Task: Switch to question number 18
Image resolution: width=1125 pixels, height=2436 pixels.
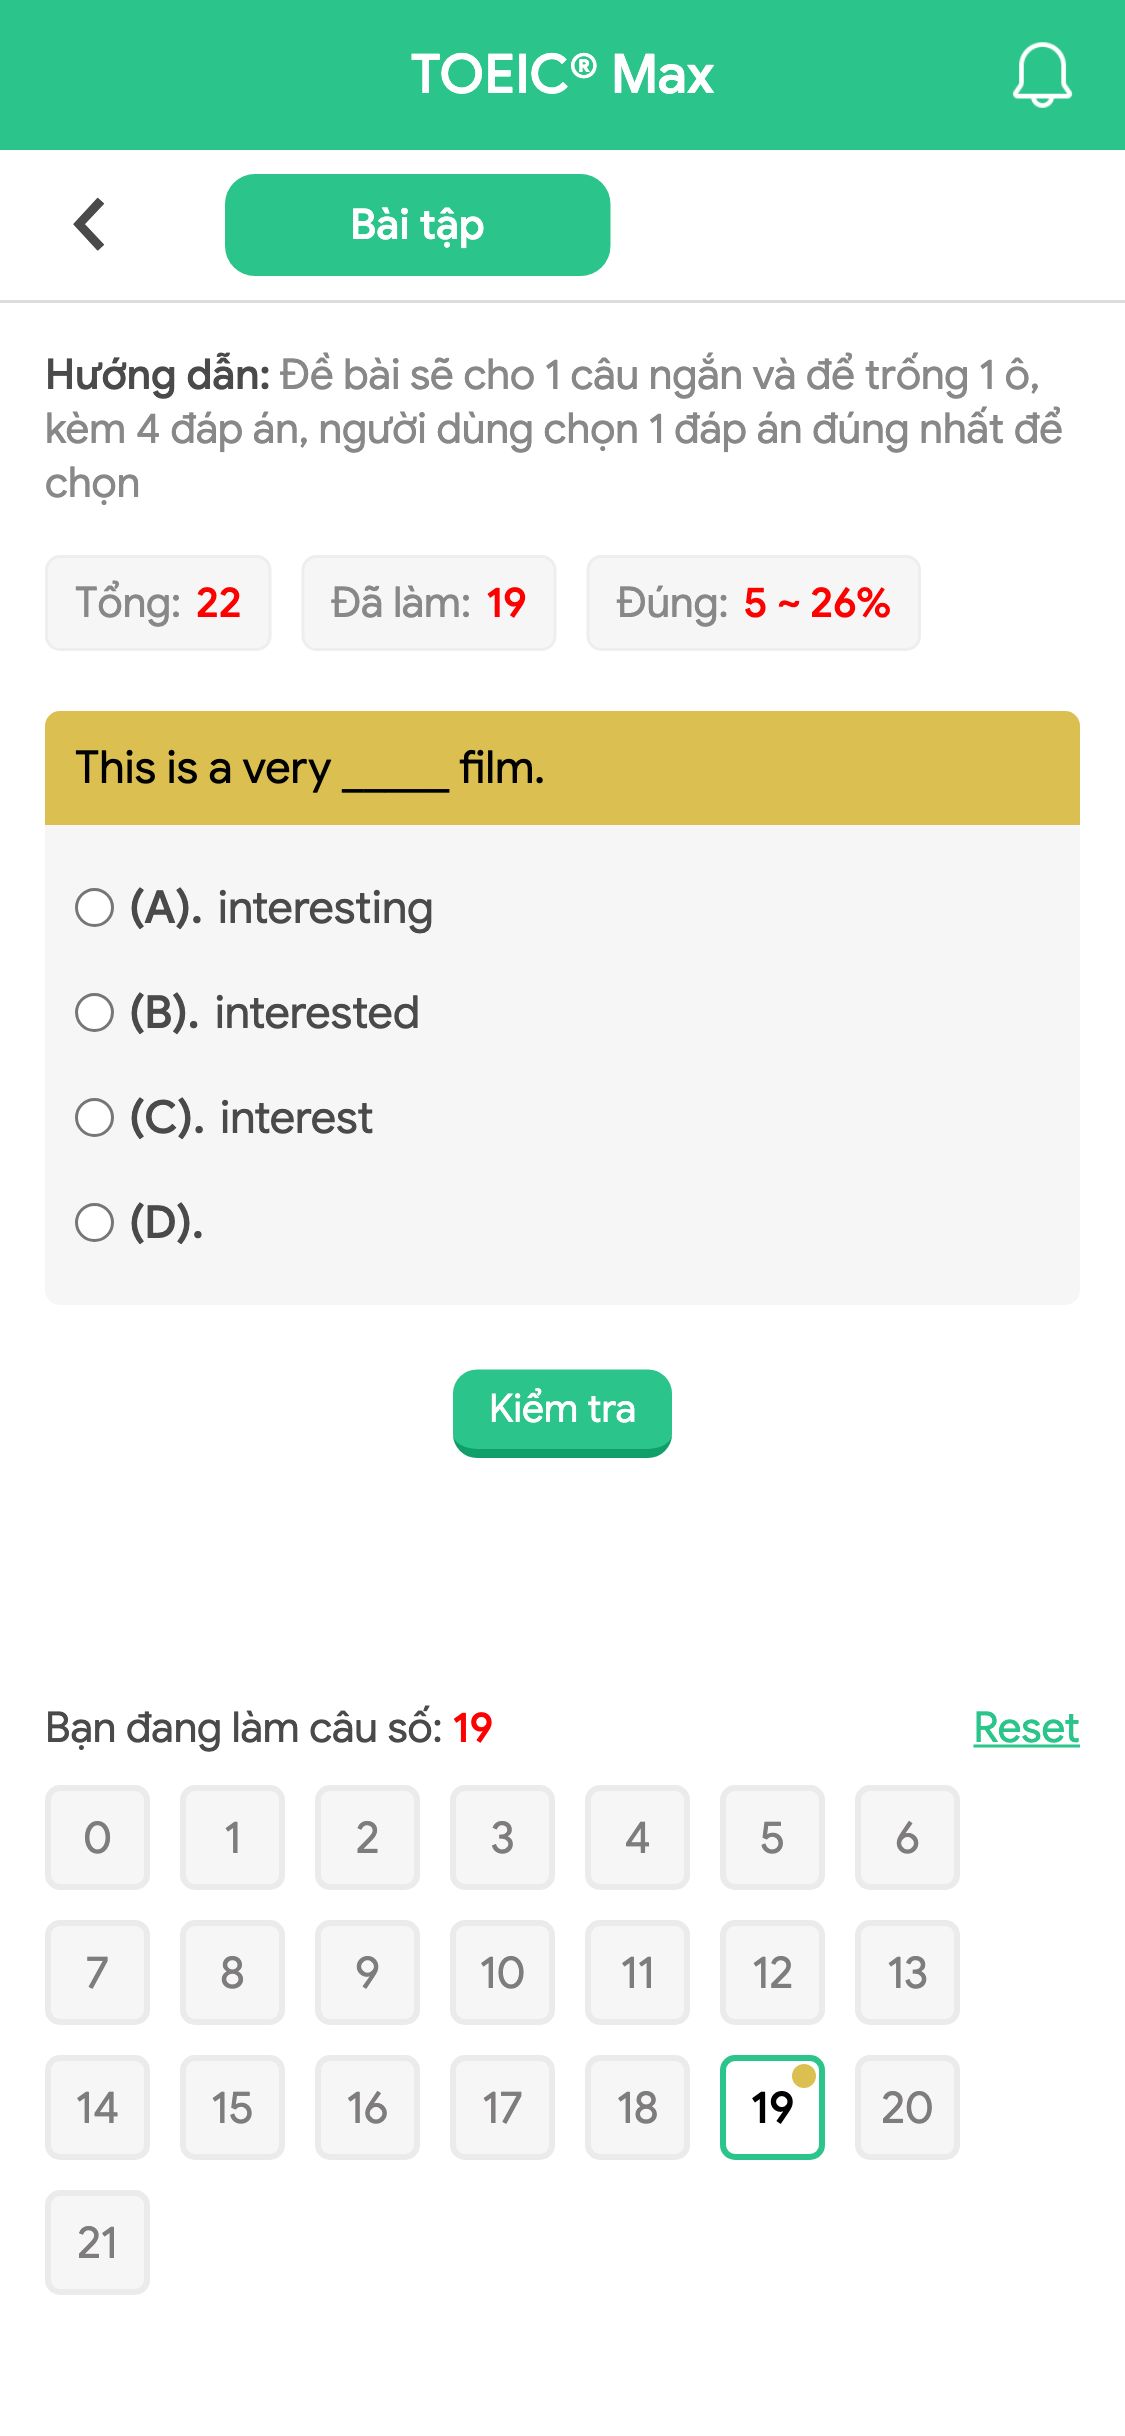Action: (x=637, y=2108)
